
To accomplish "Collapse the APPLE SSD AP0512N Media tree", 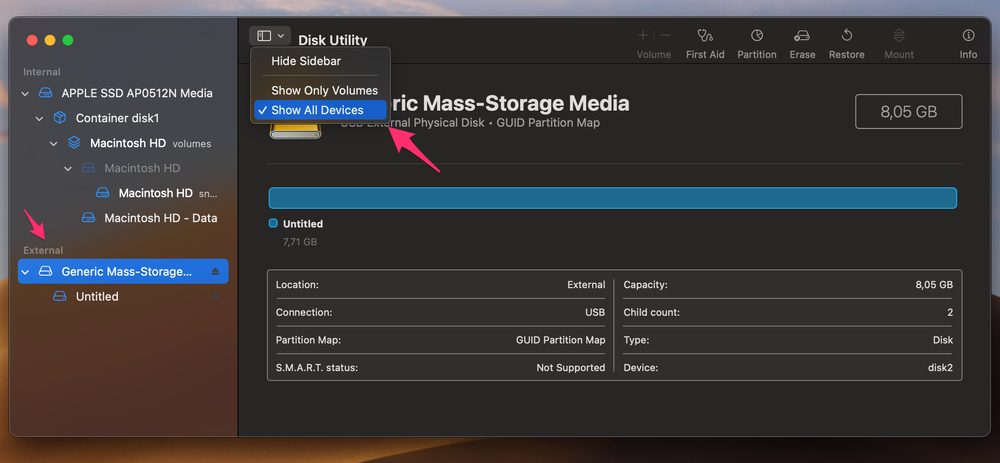I will (25, 93).
